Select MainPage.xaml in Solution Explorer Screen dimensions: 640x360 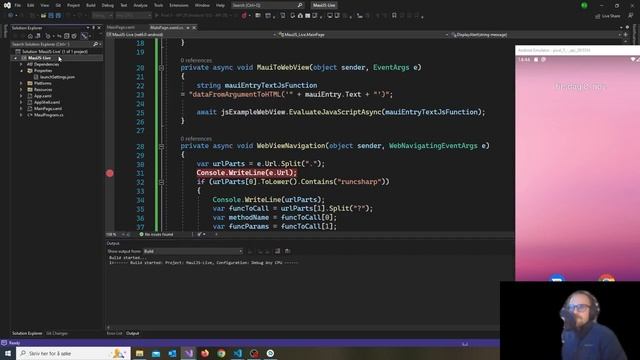point(48,109)
